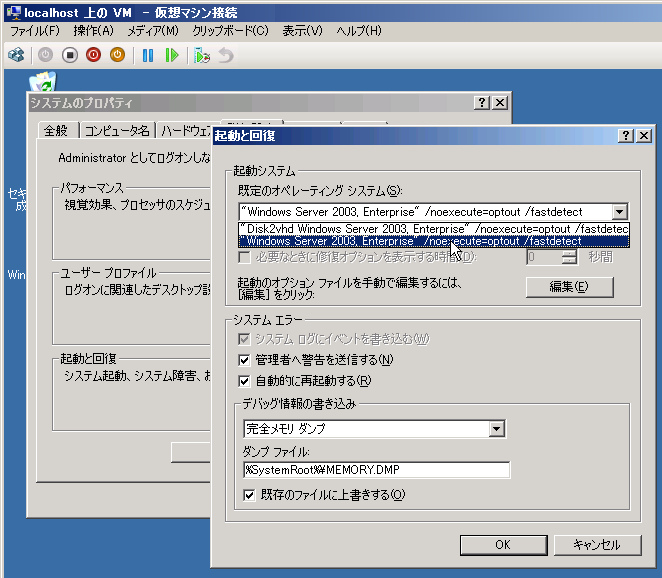Click the システム ログにイベントを書き込む checkbox

point(244,339)
